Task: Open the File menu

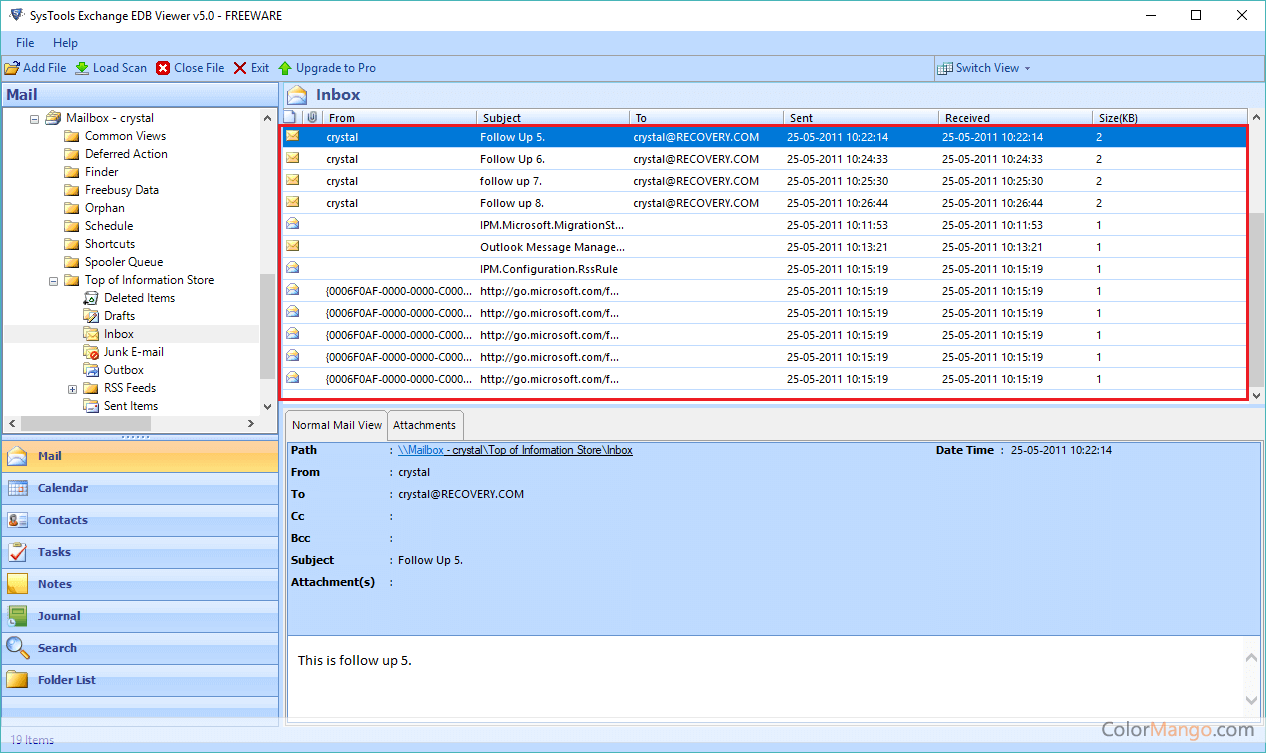Action: [x=25, y=43]
